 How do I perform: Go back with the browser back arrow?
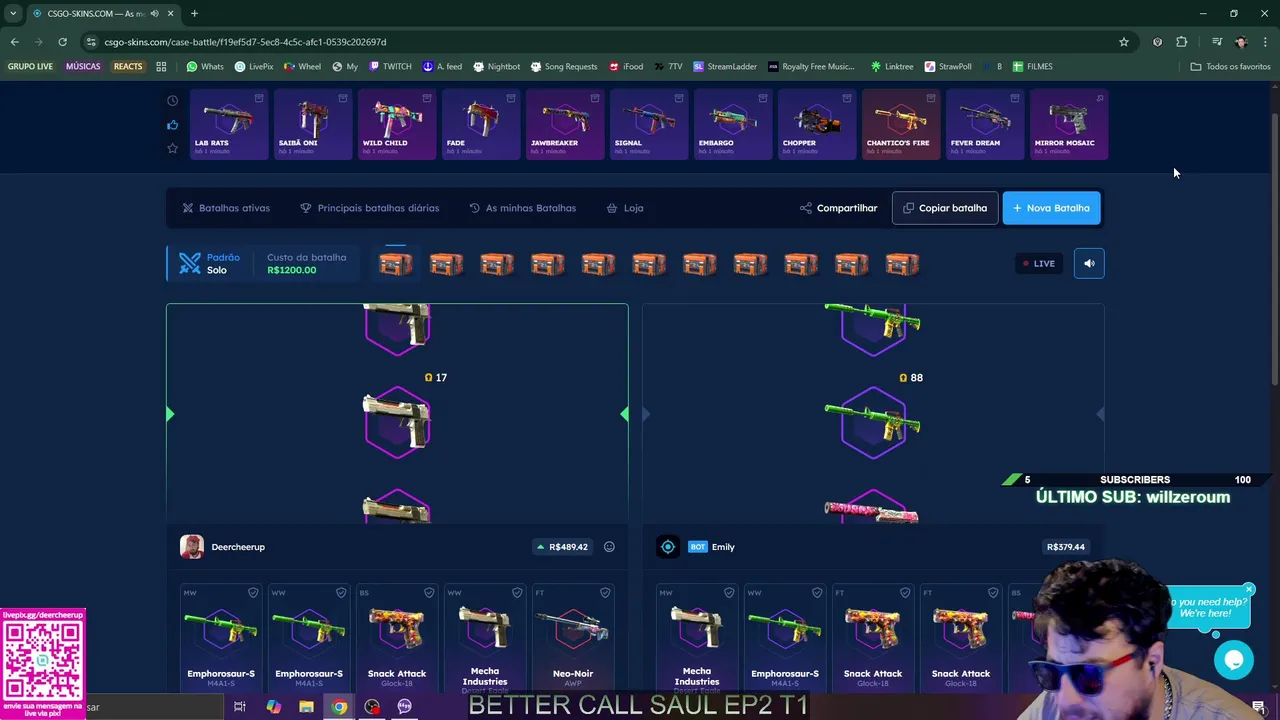click(14, 42)
